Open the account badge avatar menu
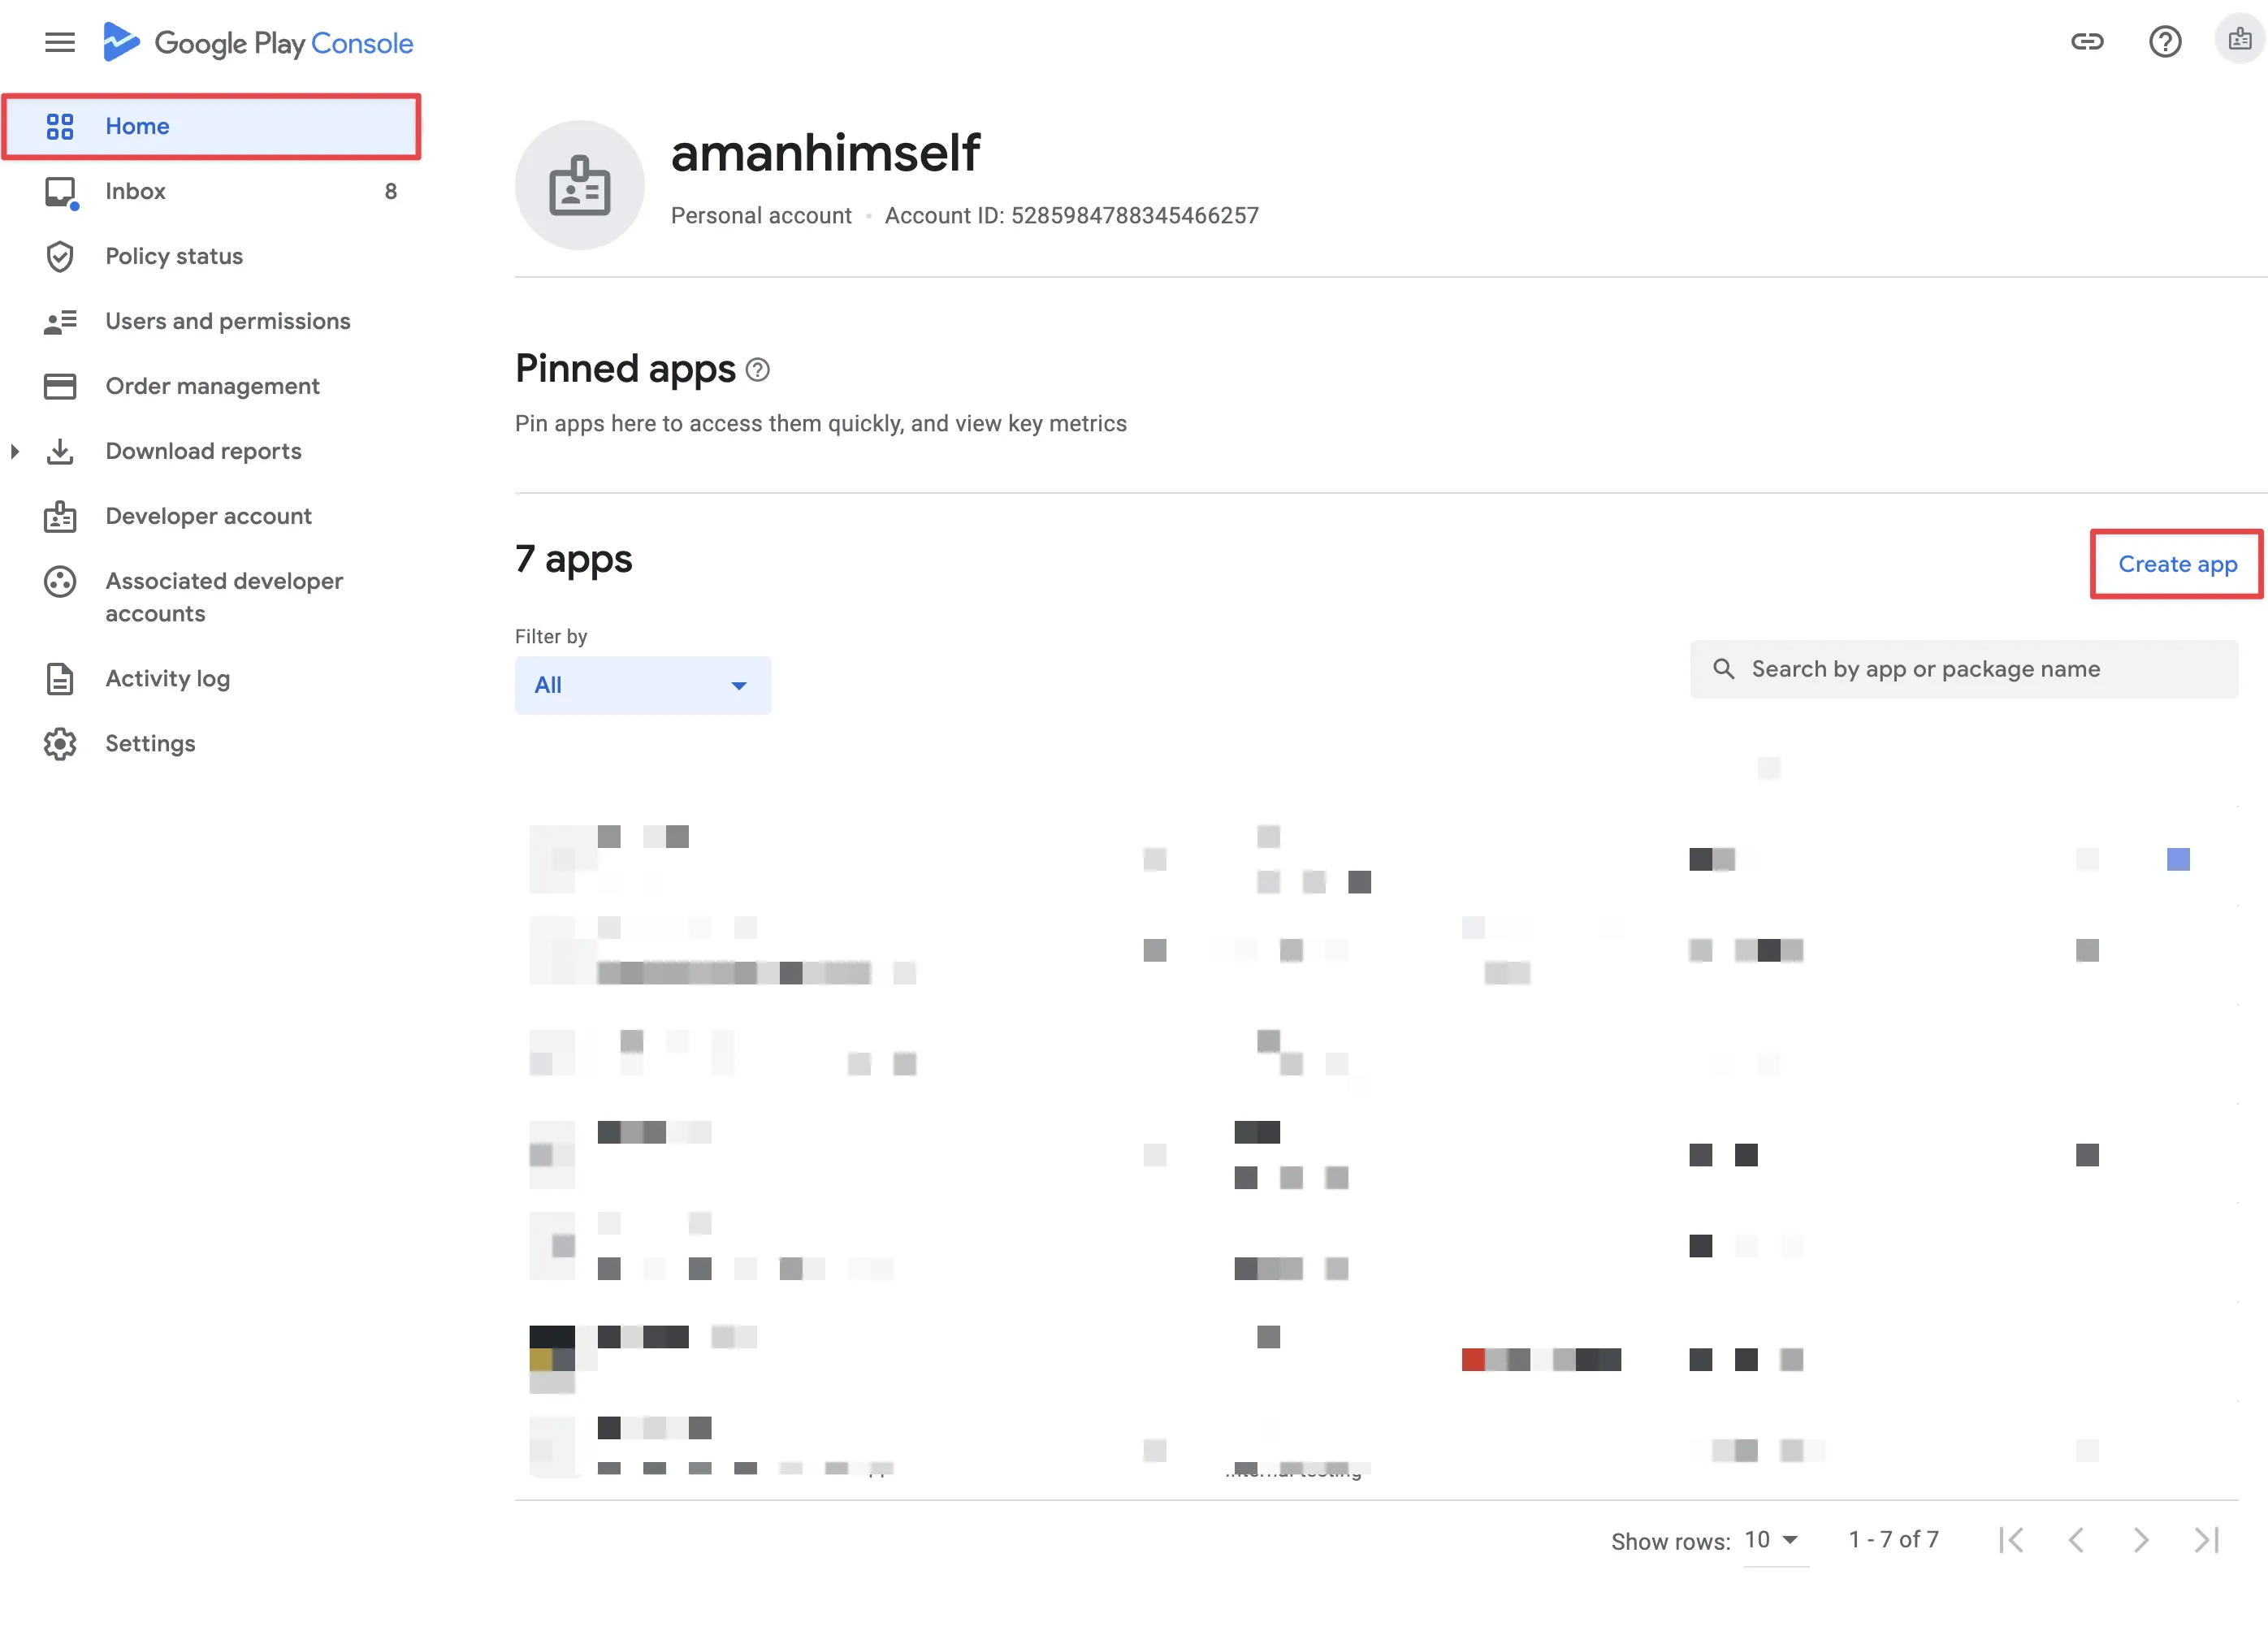 pos(2240,40)
